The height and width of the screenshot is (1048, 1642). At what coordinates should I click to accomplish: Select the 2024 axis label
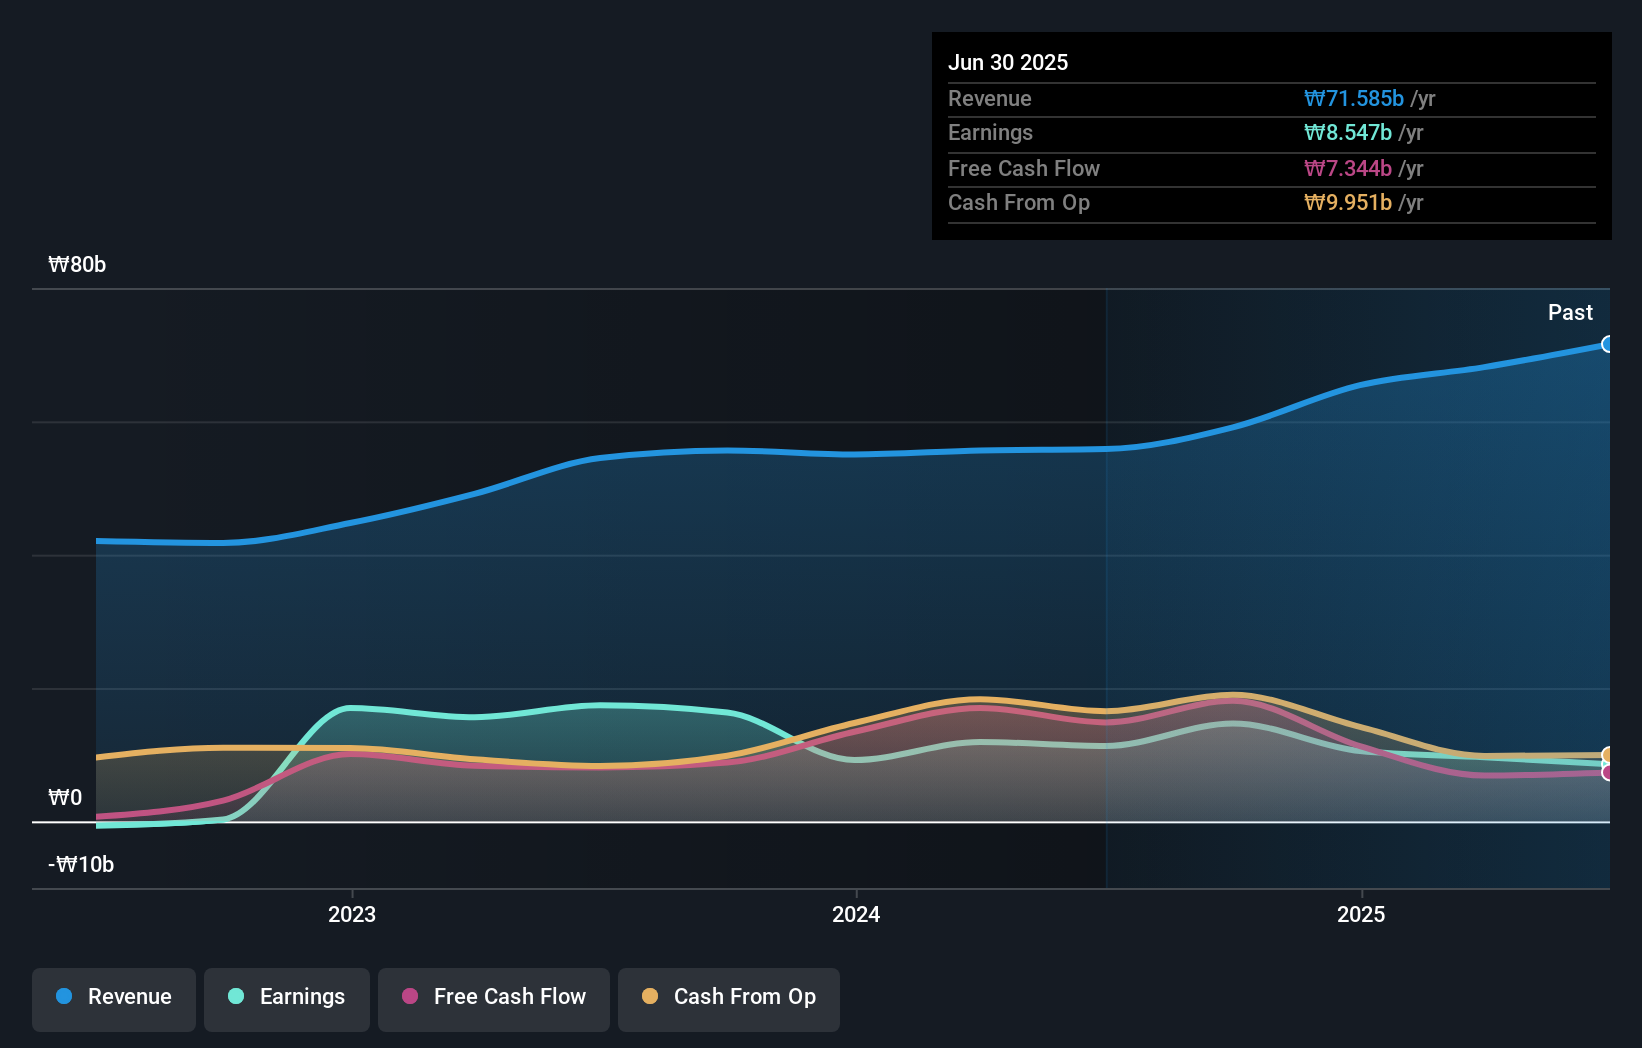[x=856, y=913]
